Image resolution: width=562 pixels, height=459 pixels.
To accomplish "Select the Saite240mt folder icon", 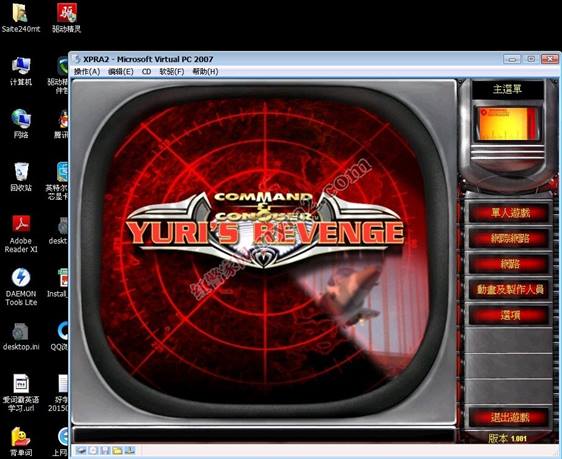I will [21, 18].
